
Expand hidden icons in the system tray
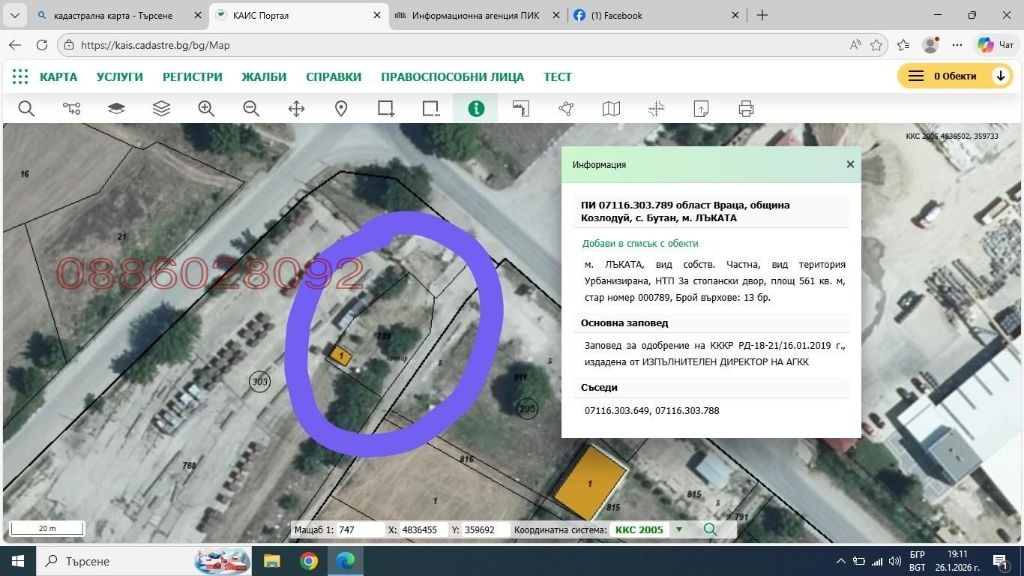[x=843, y=562]
